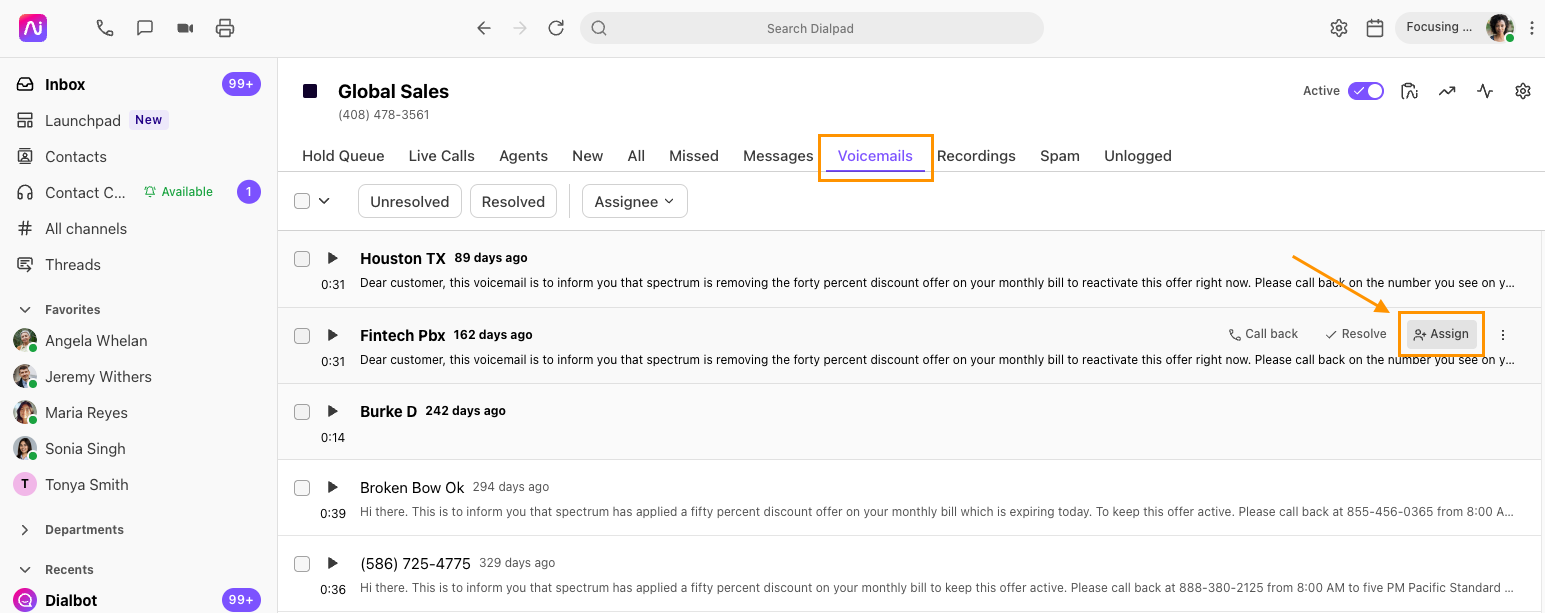Switch to Live Calls tab
Screen dimensions: 1545x613
(x=442, y=156)
